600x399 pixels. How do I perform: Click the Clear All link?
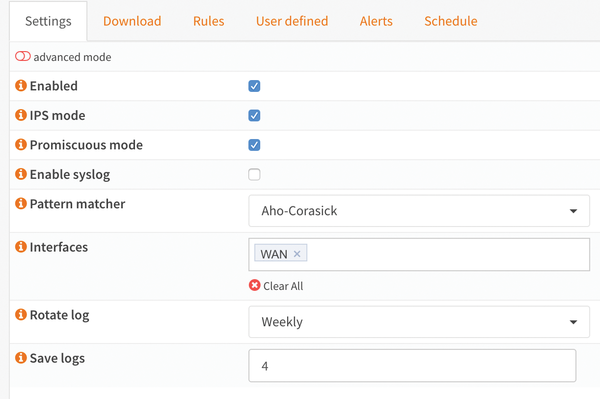click(x=283, y=286)
